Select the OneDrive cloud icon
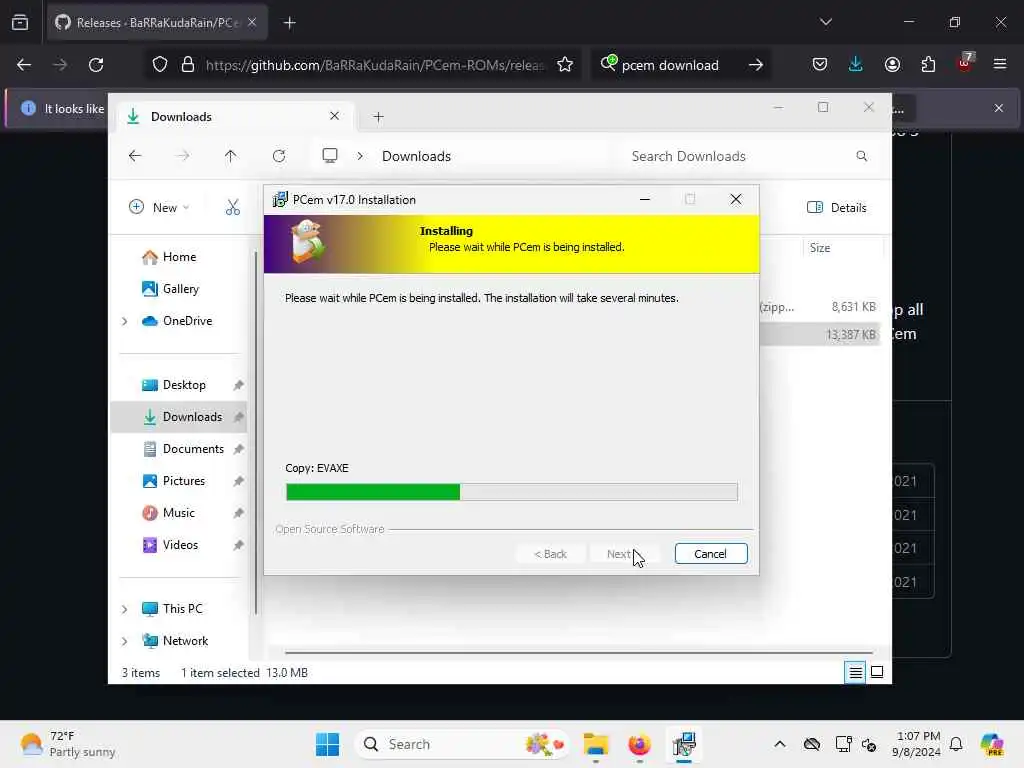This screenshot has height=768, width=1024. [150, 321]
